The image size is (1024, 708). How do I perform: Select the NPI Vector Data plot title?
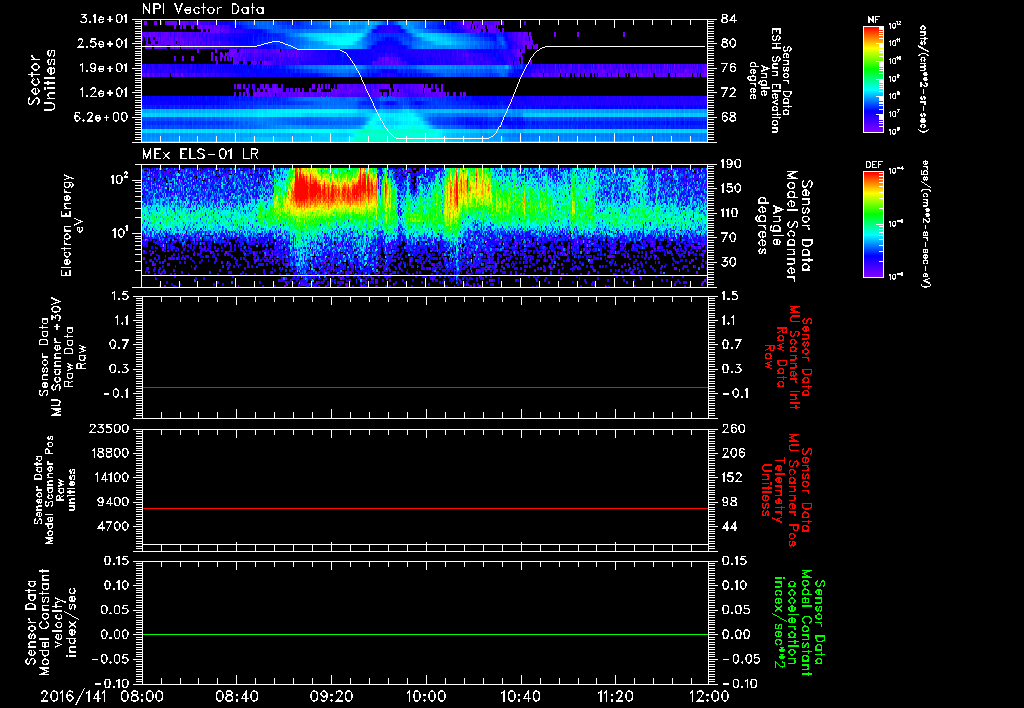(x=203, y=9)
